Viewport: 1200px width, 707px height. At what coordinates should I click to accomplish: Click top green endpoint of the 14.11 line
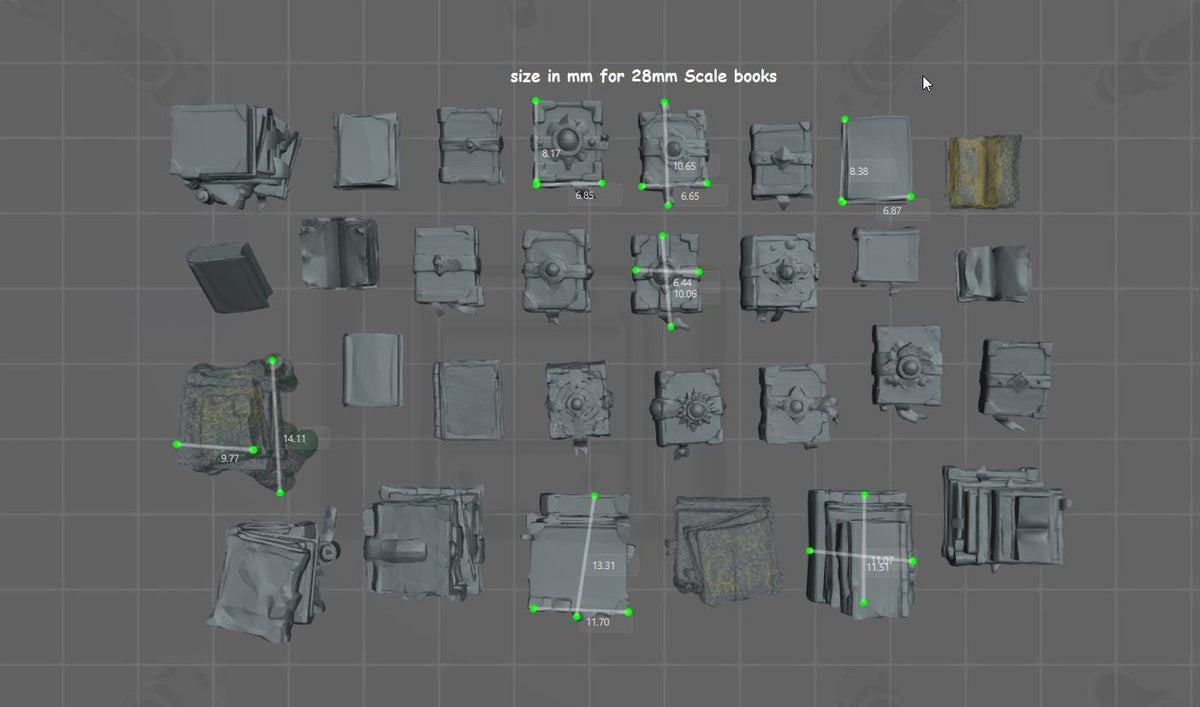(272, 360)
